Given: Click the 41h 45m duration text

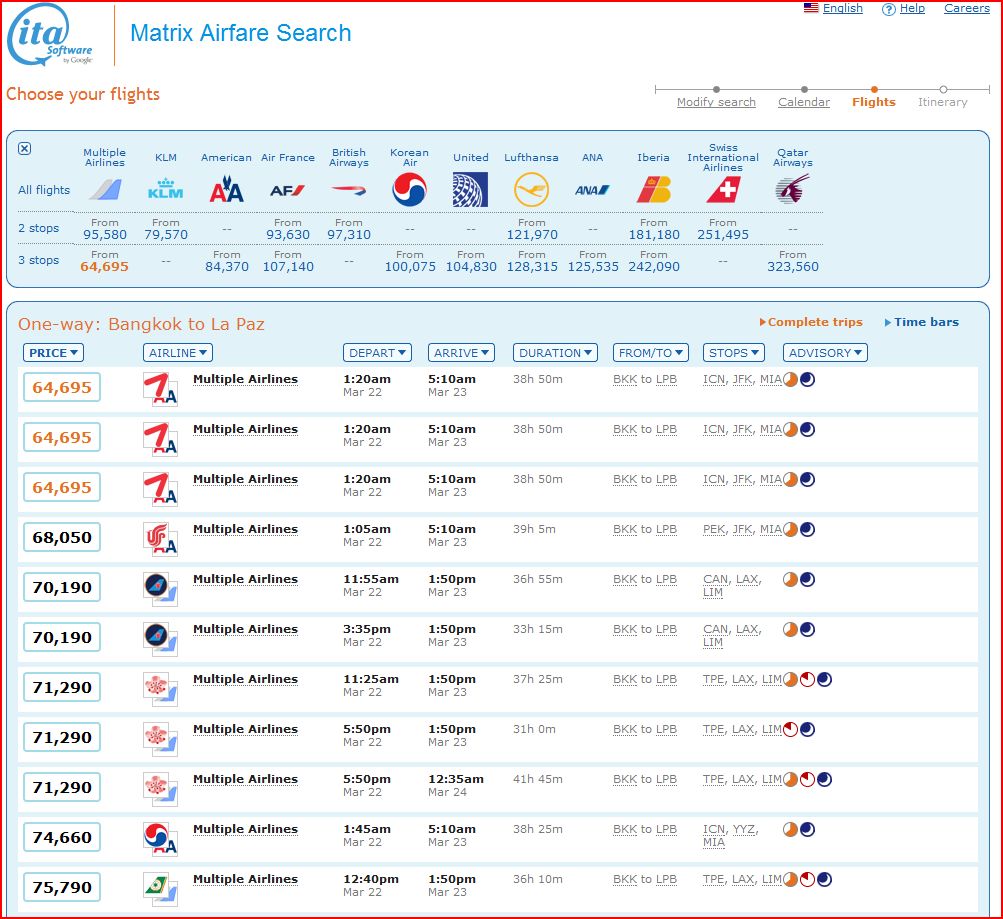Looking at the screenshot, I should click(x=538, y=780).
